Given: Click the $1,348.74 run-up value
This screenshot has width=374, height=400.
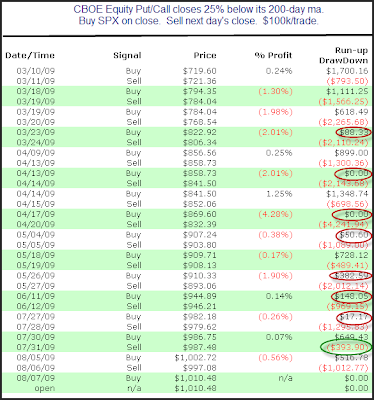Looking at the screenshot, I should [347, 194].
